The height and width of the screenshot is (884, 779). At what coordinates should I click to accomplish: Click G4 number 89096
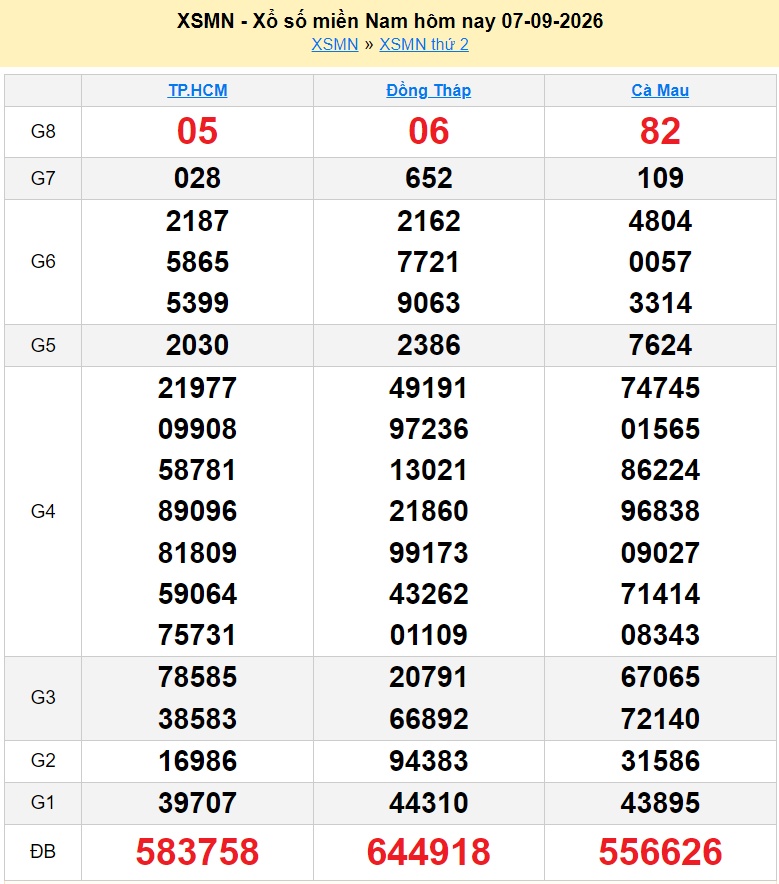click(197, 511)
